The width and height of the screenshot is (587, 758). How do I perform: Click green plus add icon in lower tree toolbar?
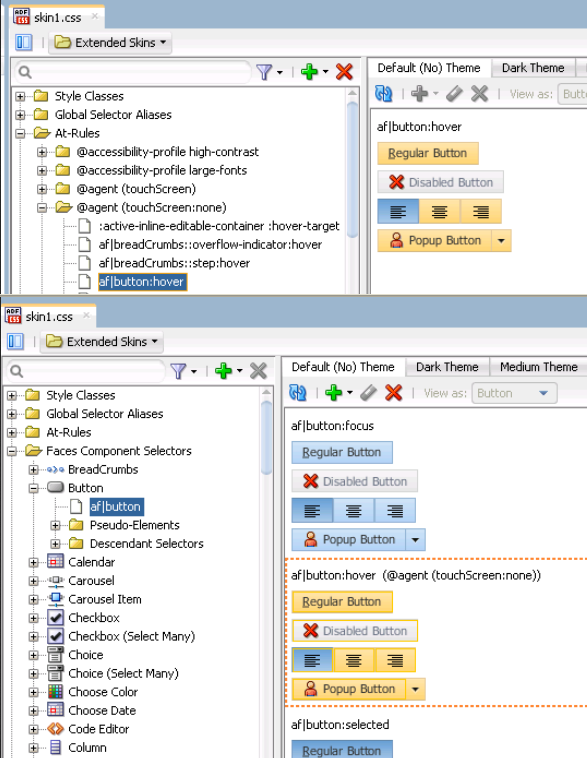point(223,371)
